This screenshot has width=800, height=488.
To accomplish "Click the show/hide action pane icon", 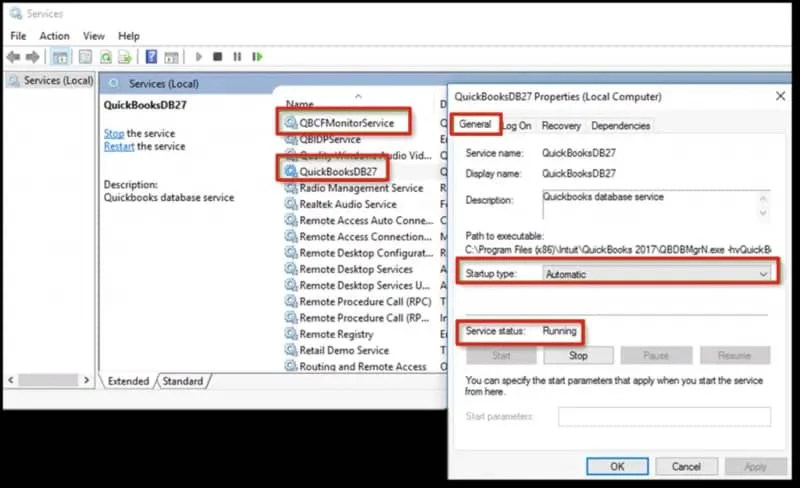I will click(x=171, y=57).
